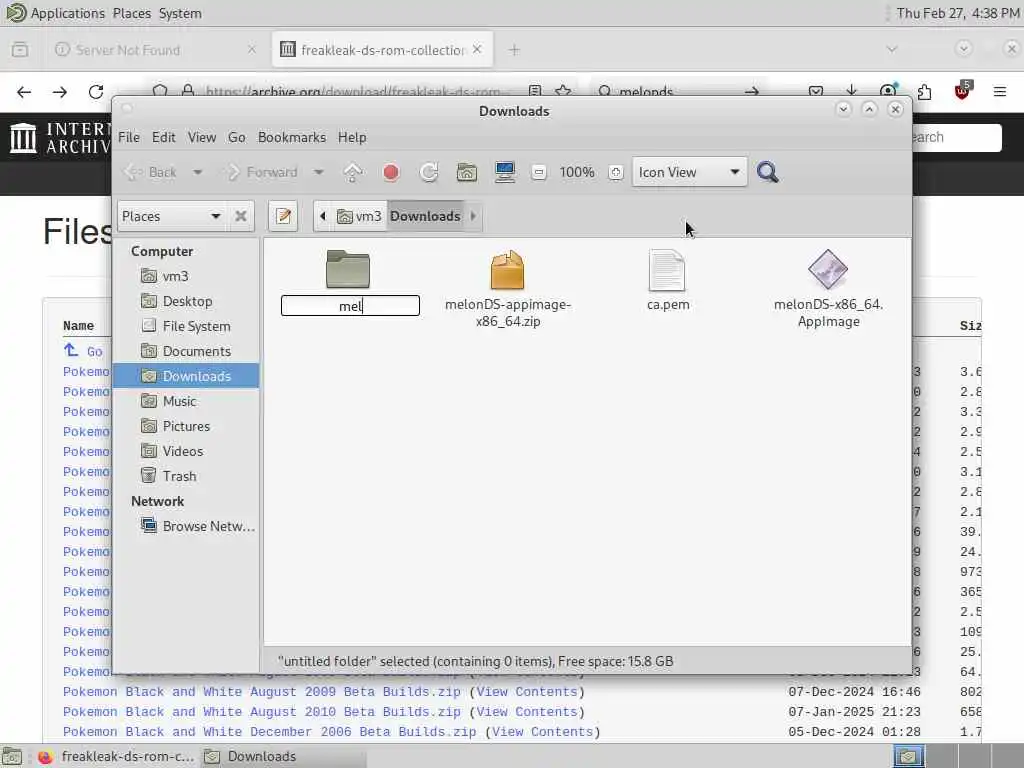Click the browser forward arrow
This screenshot has width=1024, height=768.
click(60, 92)
